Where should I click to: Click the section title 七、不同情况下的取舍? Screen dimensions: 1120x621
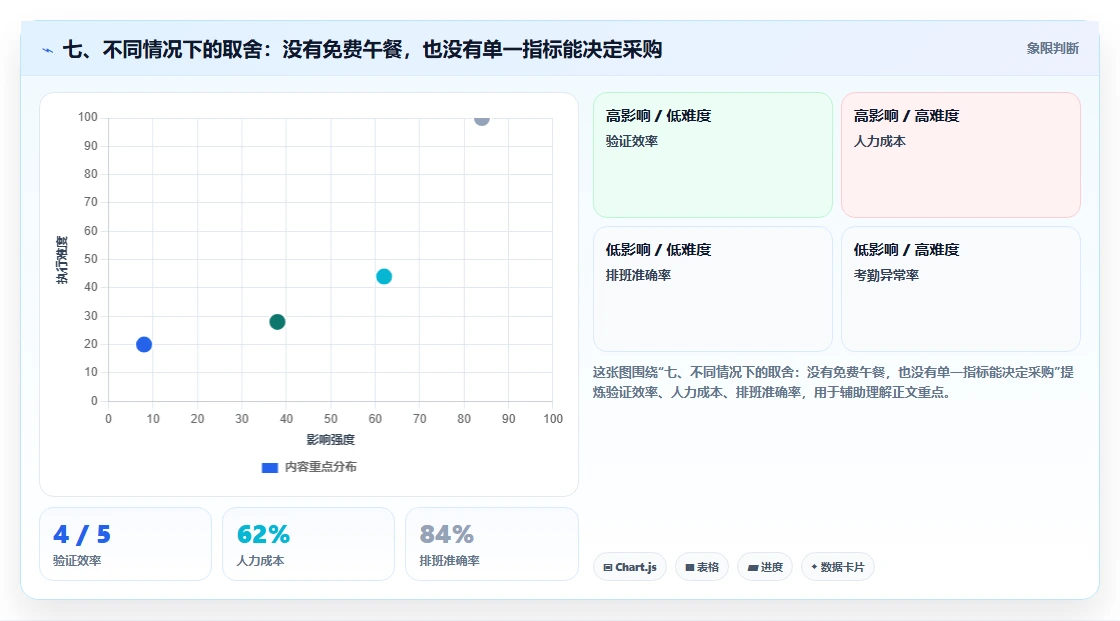point(362,49)
